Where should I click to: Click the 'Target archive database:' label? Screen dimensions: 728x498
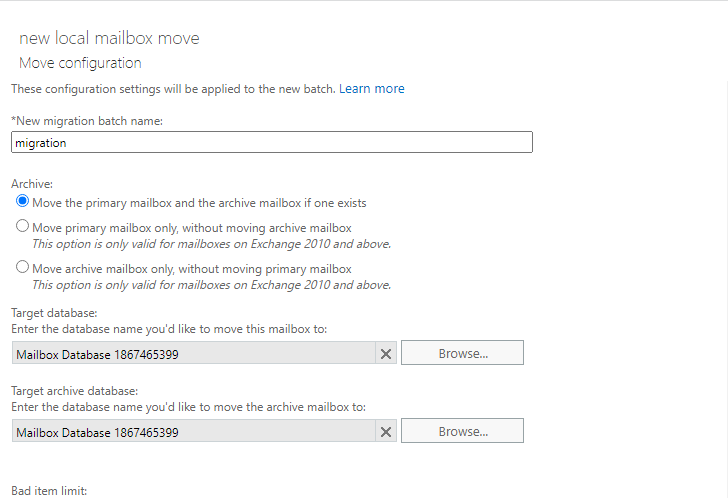[75, 391]
